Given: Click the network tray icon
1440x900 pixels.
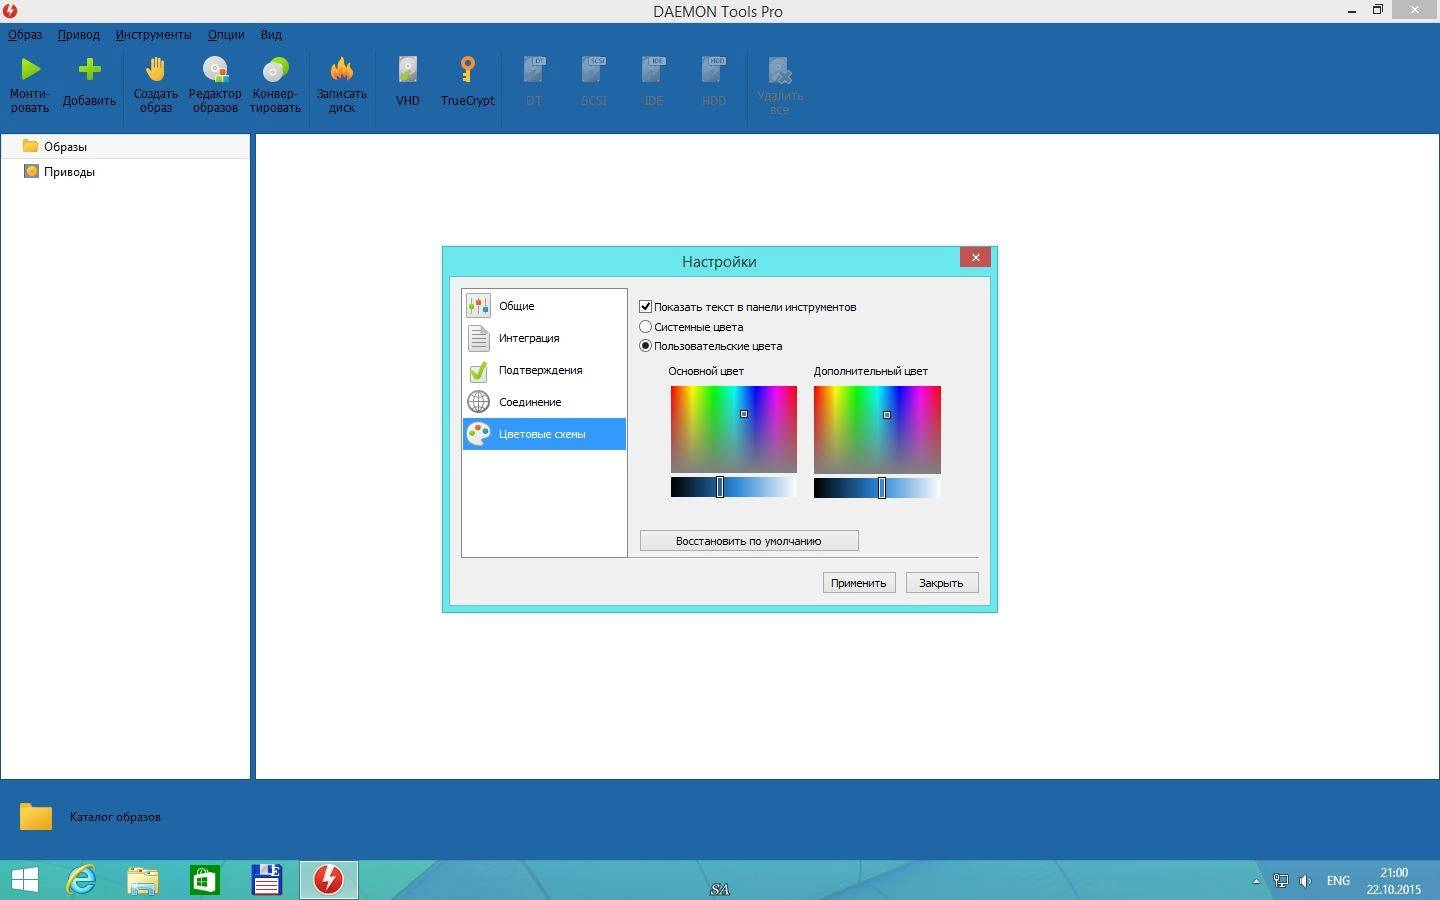Looking at the screenshot, I should click(x=1280, y=881).
